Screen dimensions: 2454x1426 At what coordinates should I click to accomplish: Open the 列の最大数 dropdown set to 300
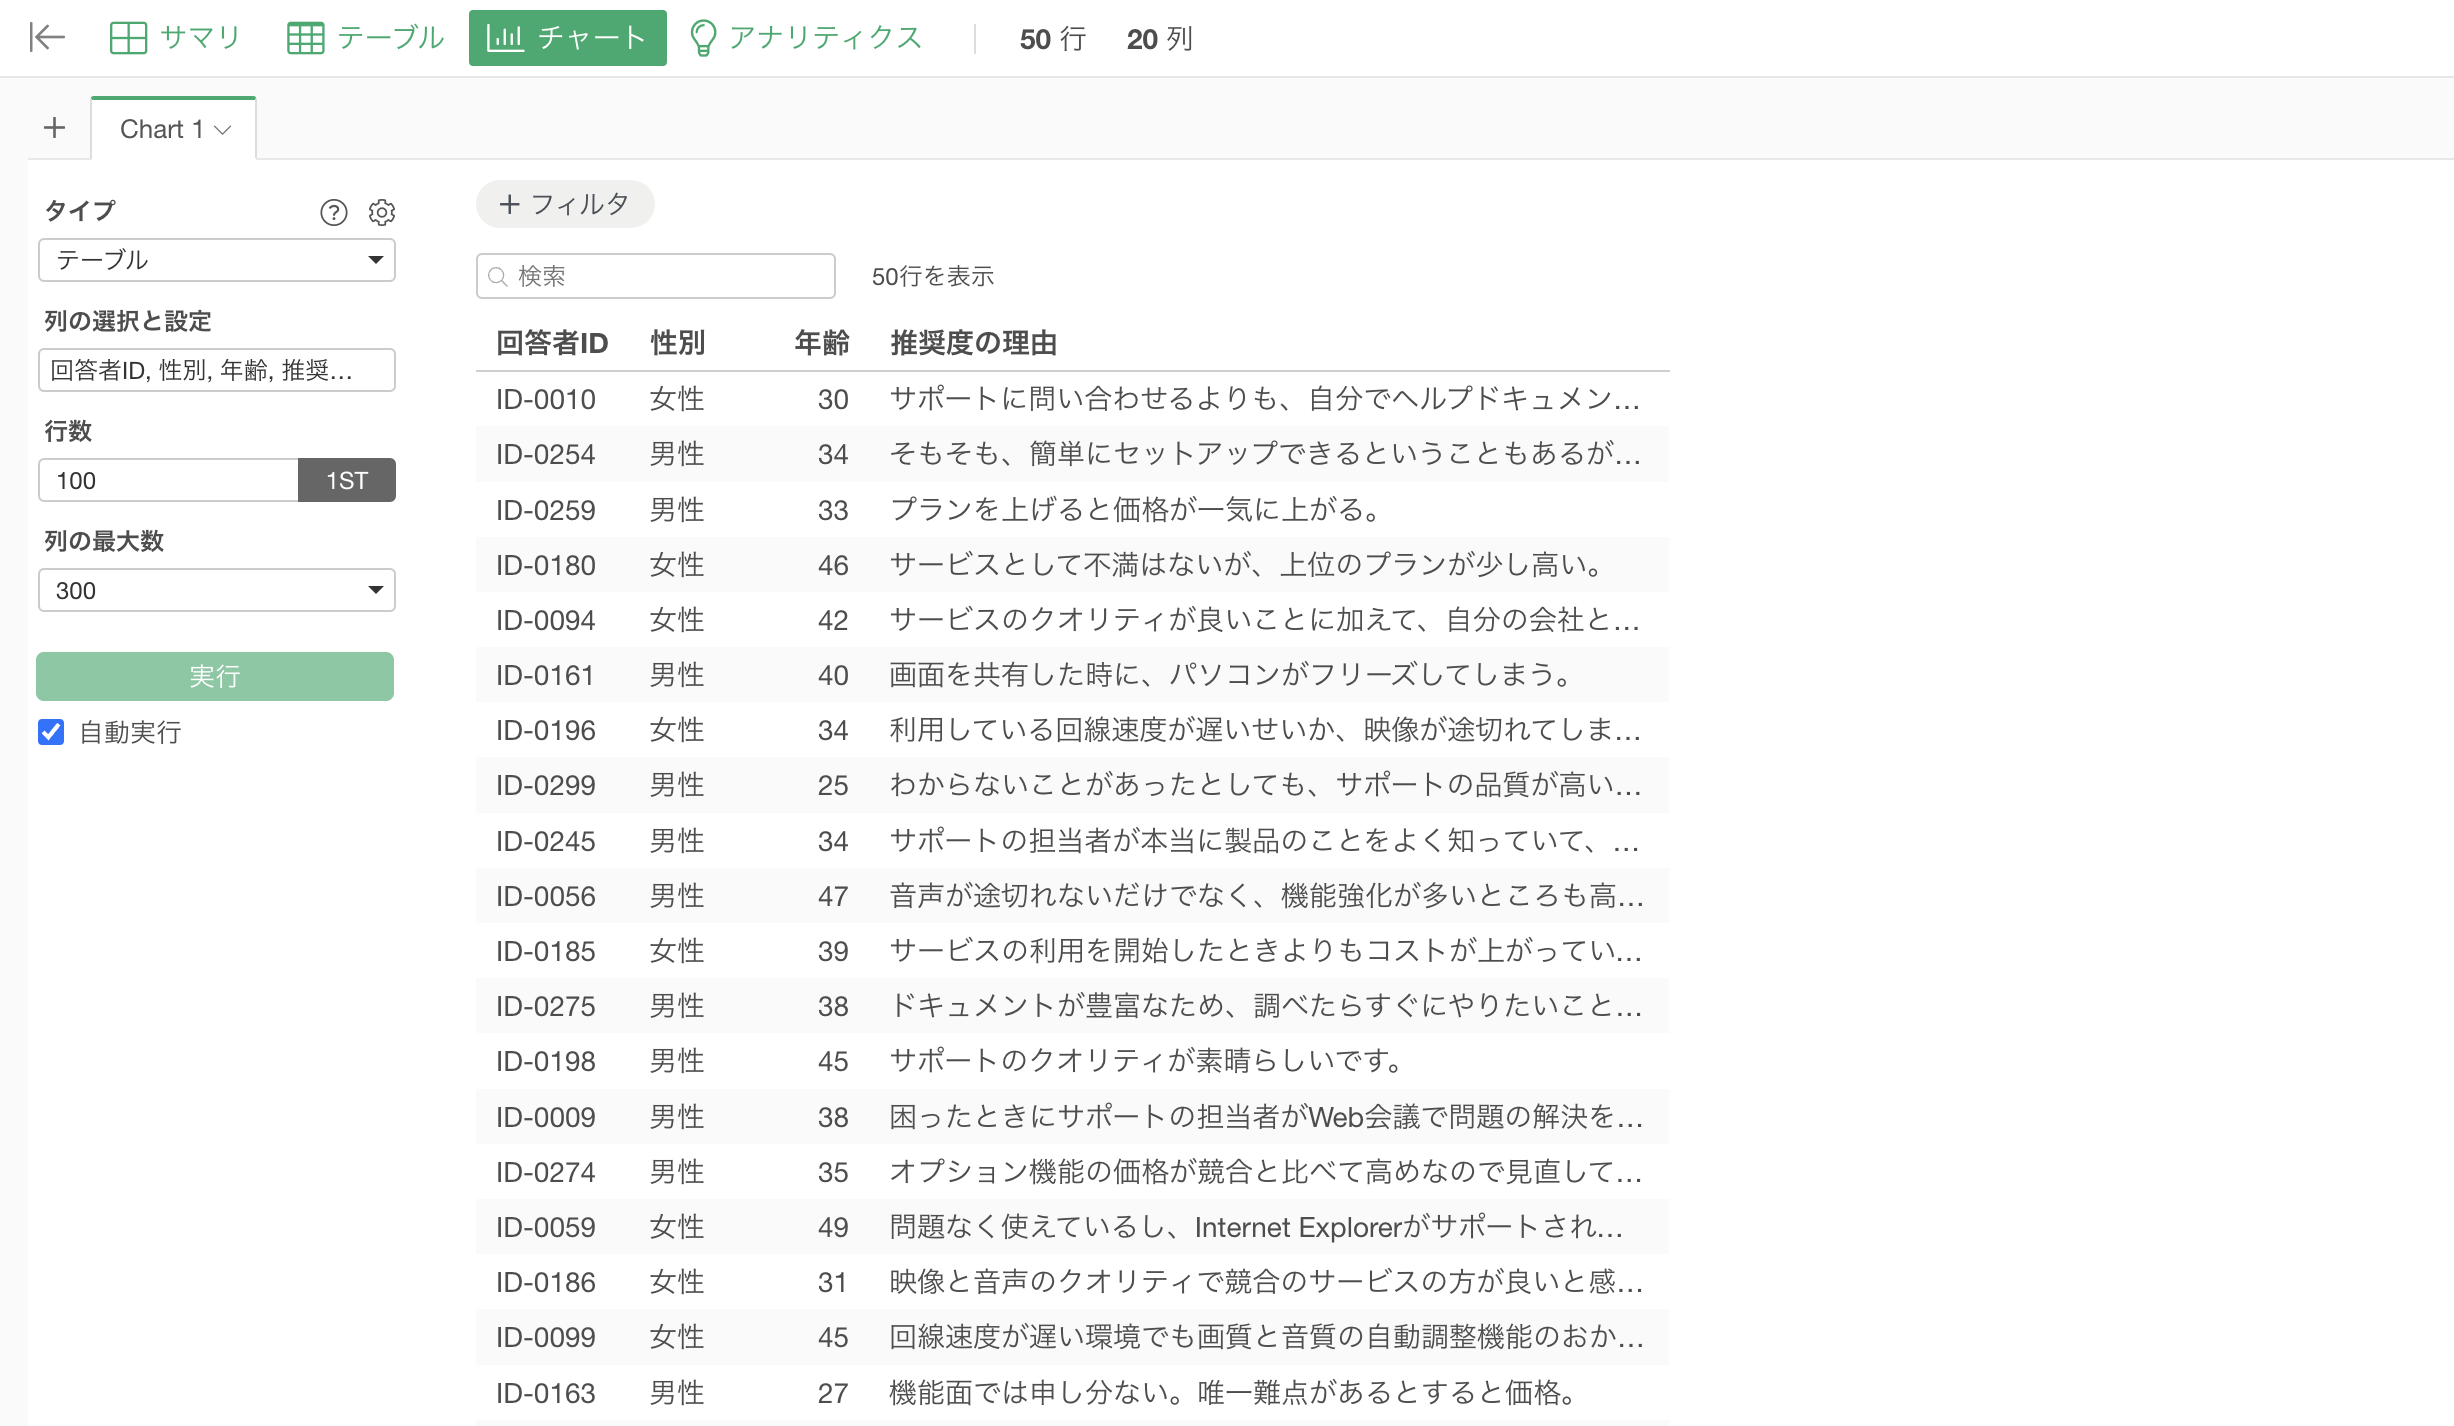pos(216,590)
